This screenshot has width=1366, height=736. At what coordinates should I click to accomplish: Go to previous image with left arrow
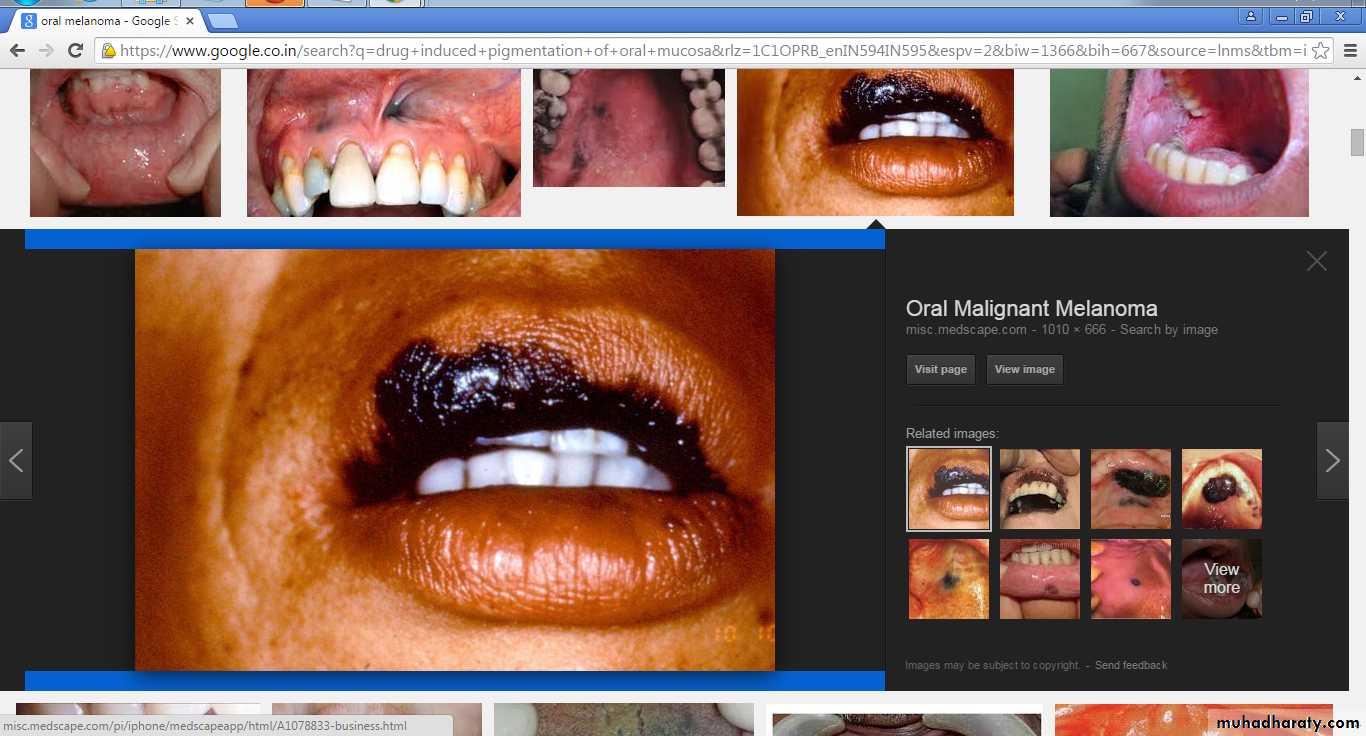click(x=16, y=461)
